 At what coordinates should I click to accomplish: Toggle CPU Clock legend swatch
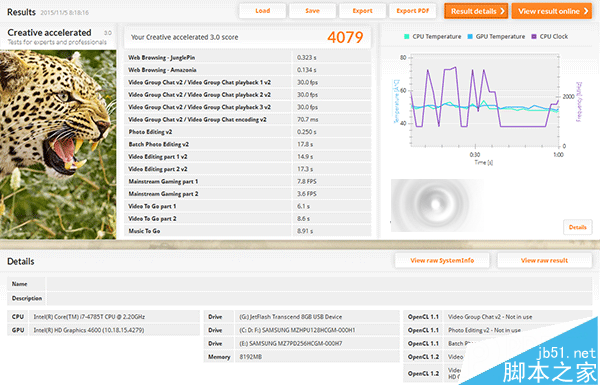(x=534, y=37)
